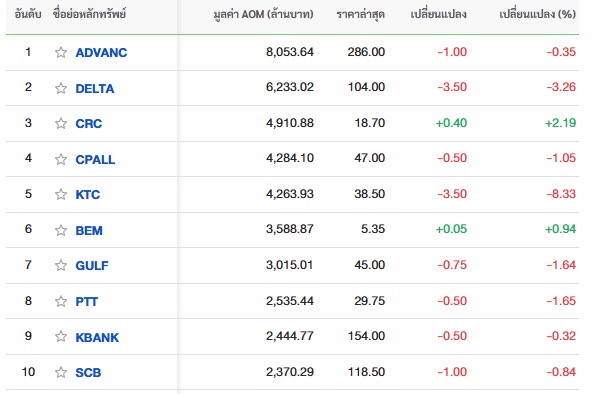593x394 pixels.
Task: Click the star icon beside KBANK
Action: 61,337
